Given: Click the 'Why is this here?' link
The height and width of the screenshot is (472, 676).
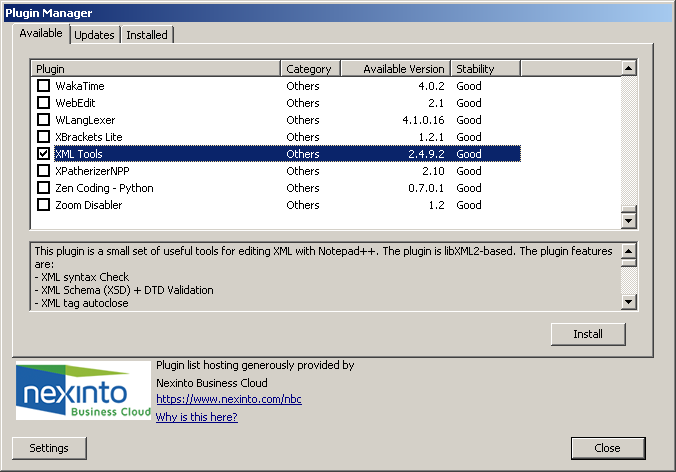Looking at the screenshot, I should pos(197,417).
